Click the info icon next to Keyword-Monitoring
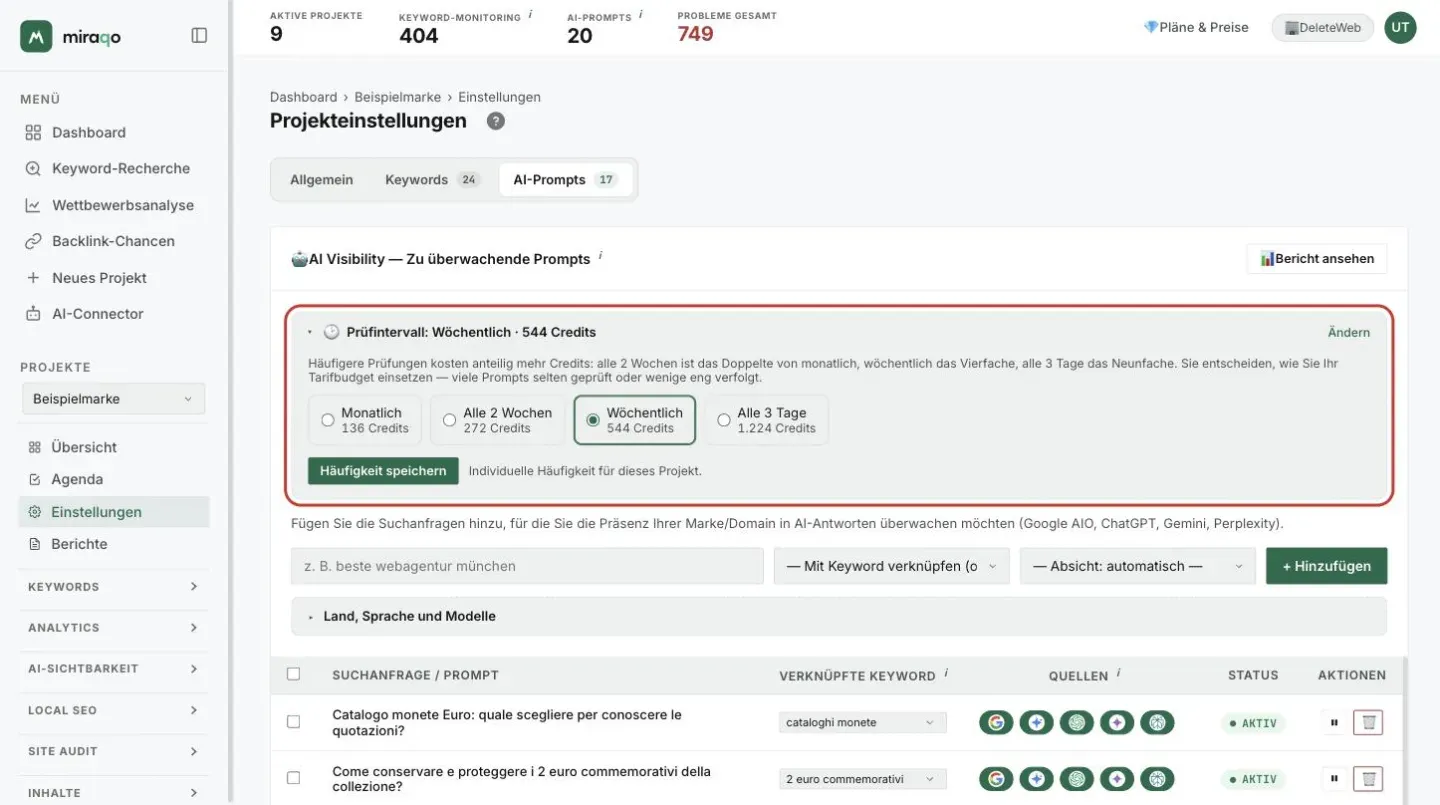The width and height of the screenshot is (1440, 805). [x=530, y=14]
